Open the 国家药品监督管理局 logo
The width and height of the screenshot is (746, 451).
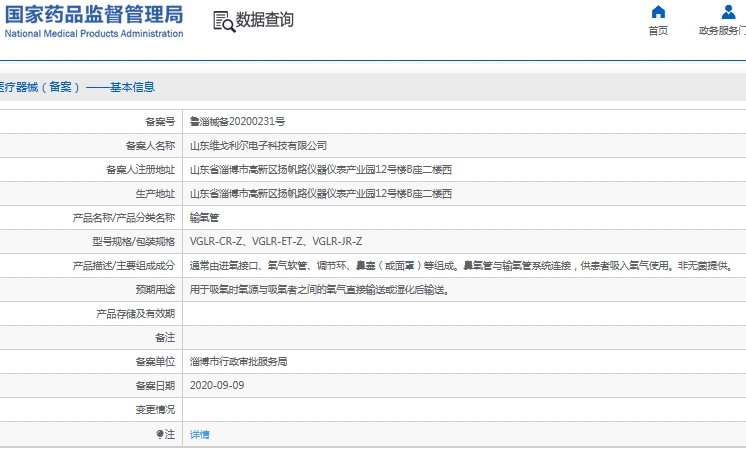pos(94,21)
